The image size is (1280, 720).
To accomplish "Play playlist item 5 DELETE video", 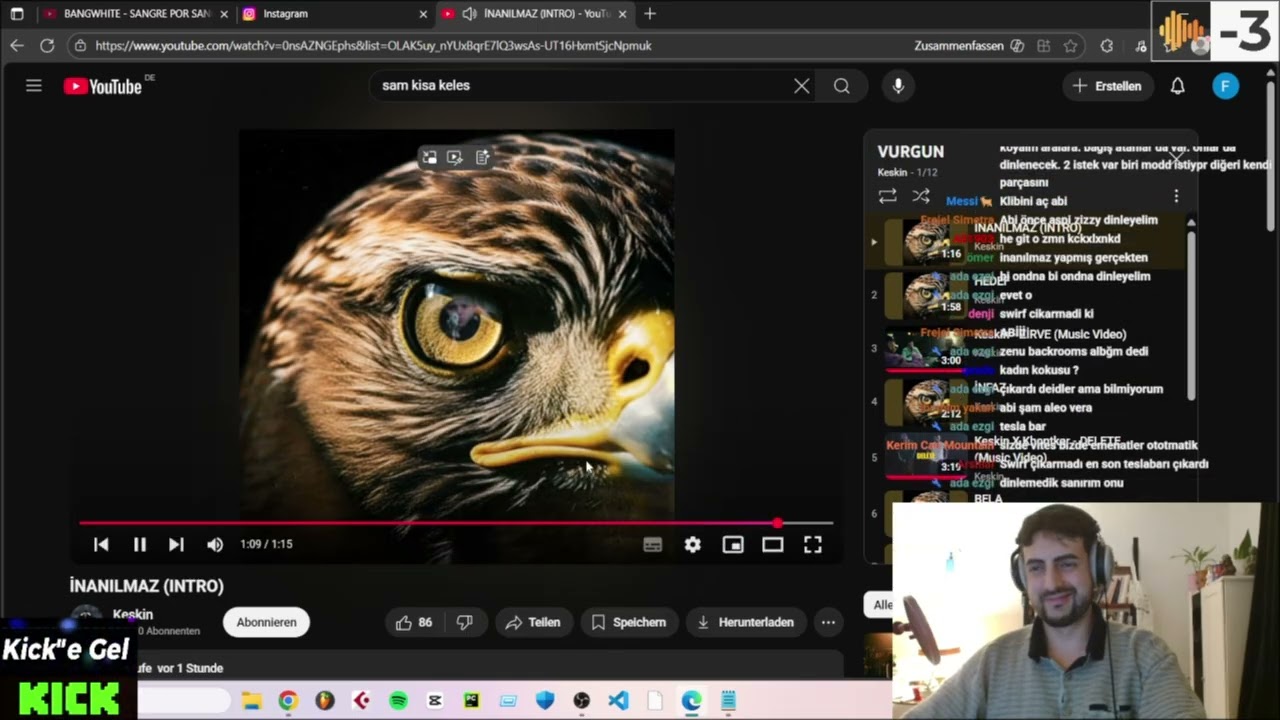I will point(927,457).
